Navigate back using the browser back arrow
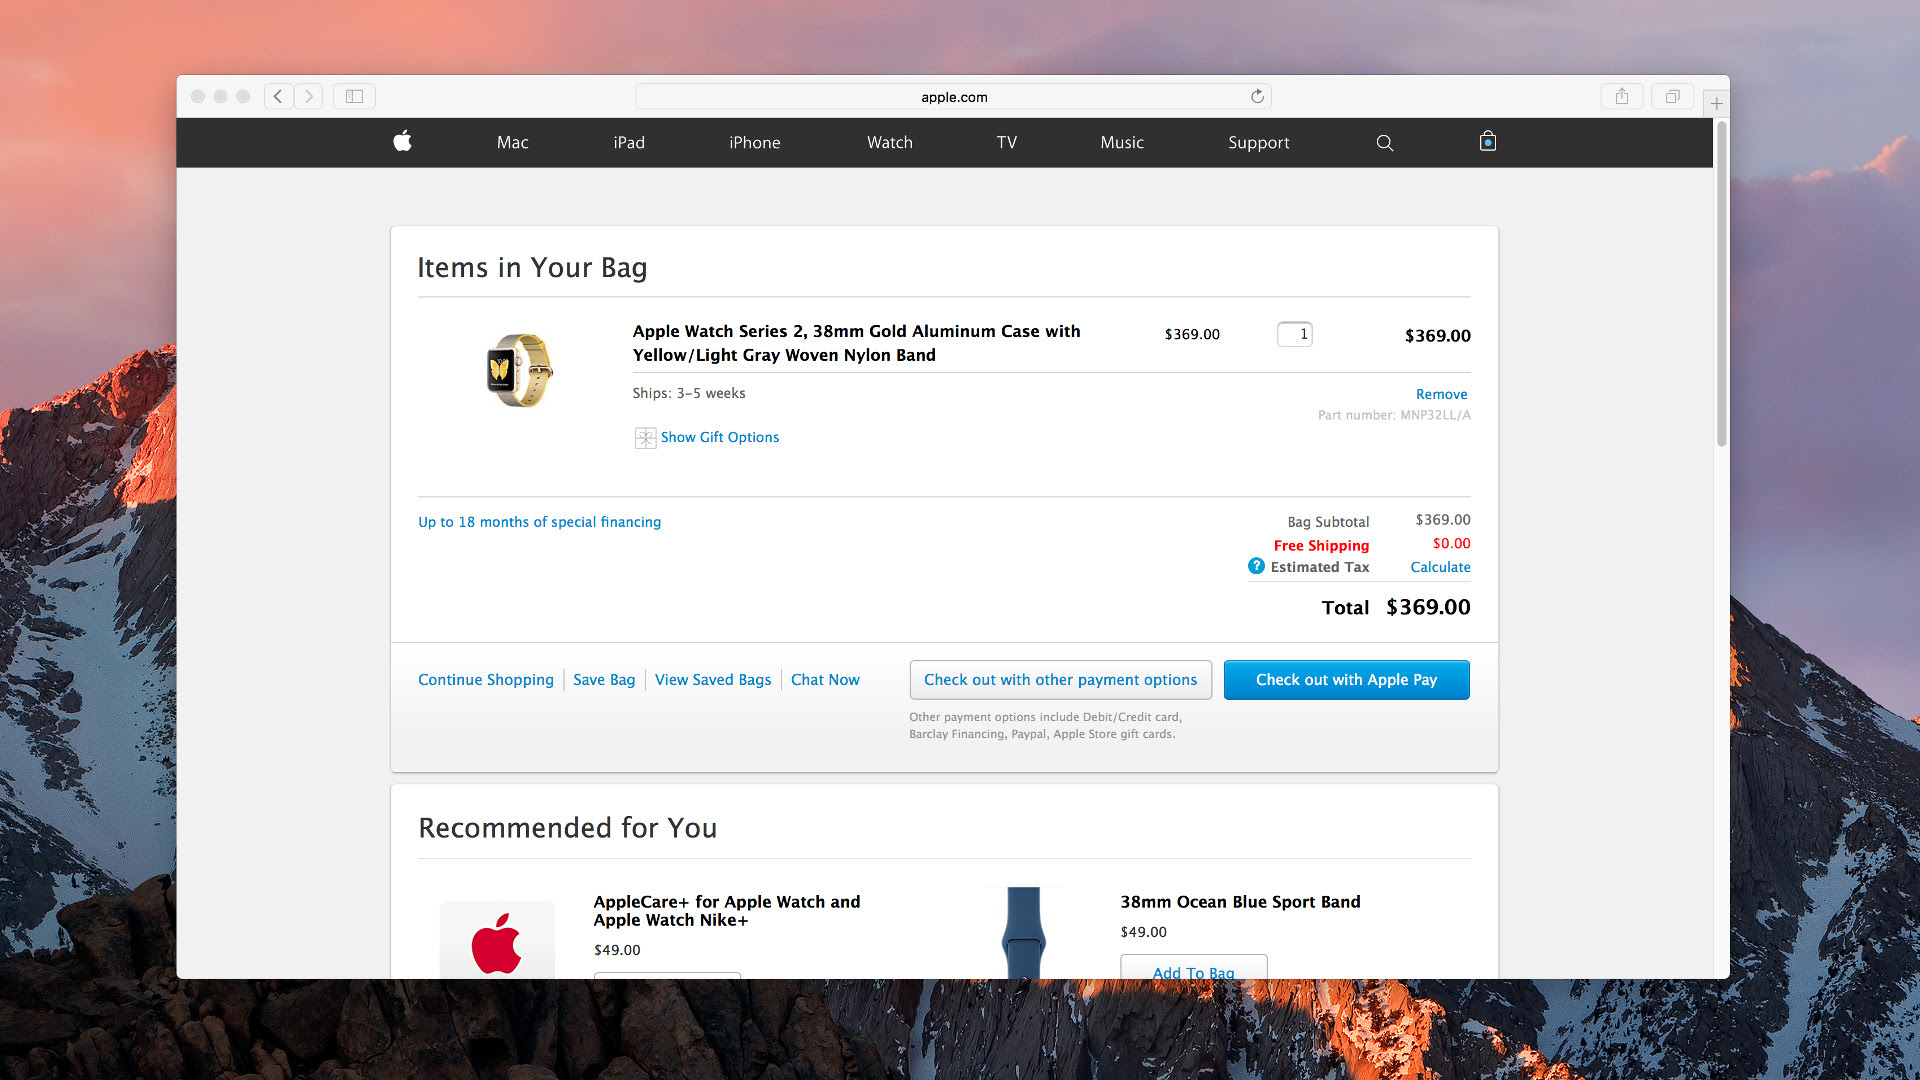 pos(278,96)
